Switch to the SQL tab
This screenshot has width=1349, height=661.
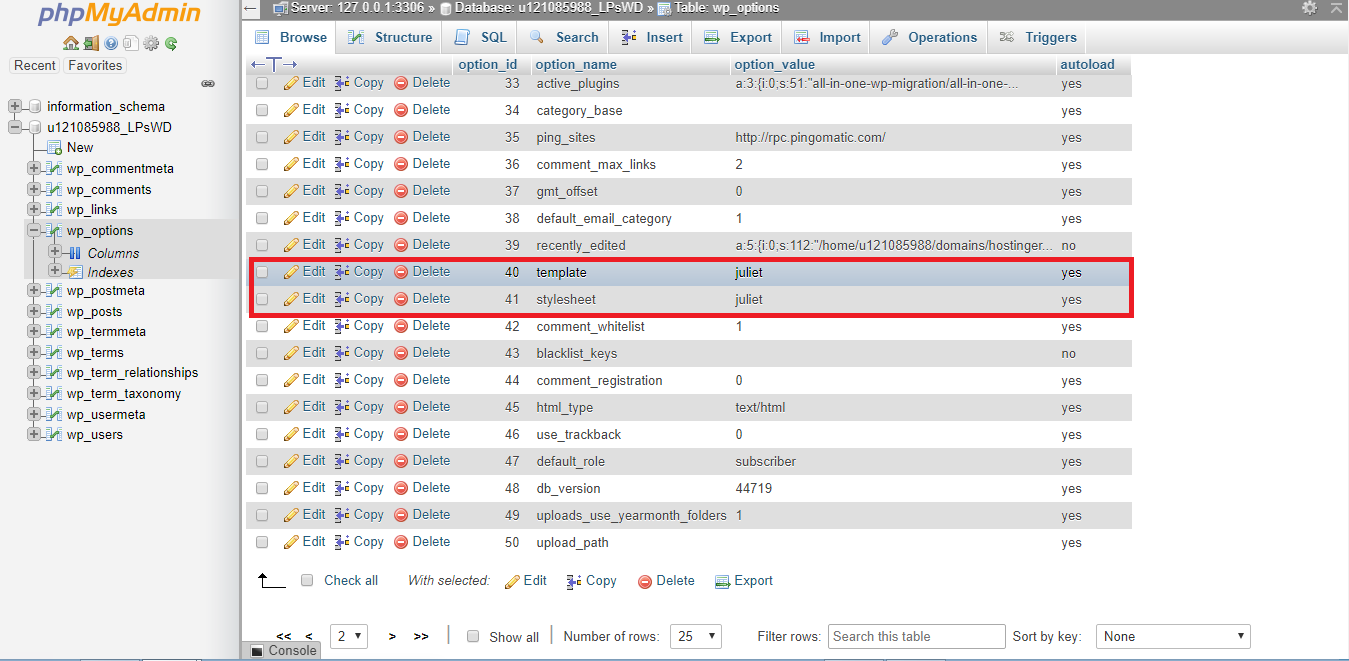(x=479, y=36)
